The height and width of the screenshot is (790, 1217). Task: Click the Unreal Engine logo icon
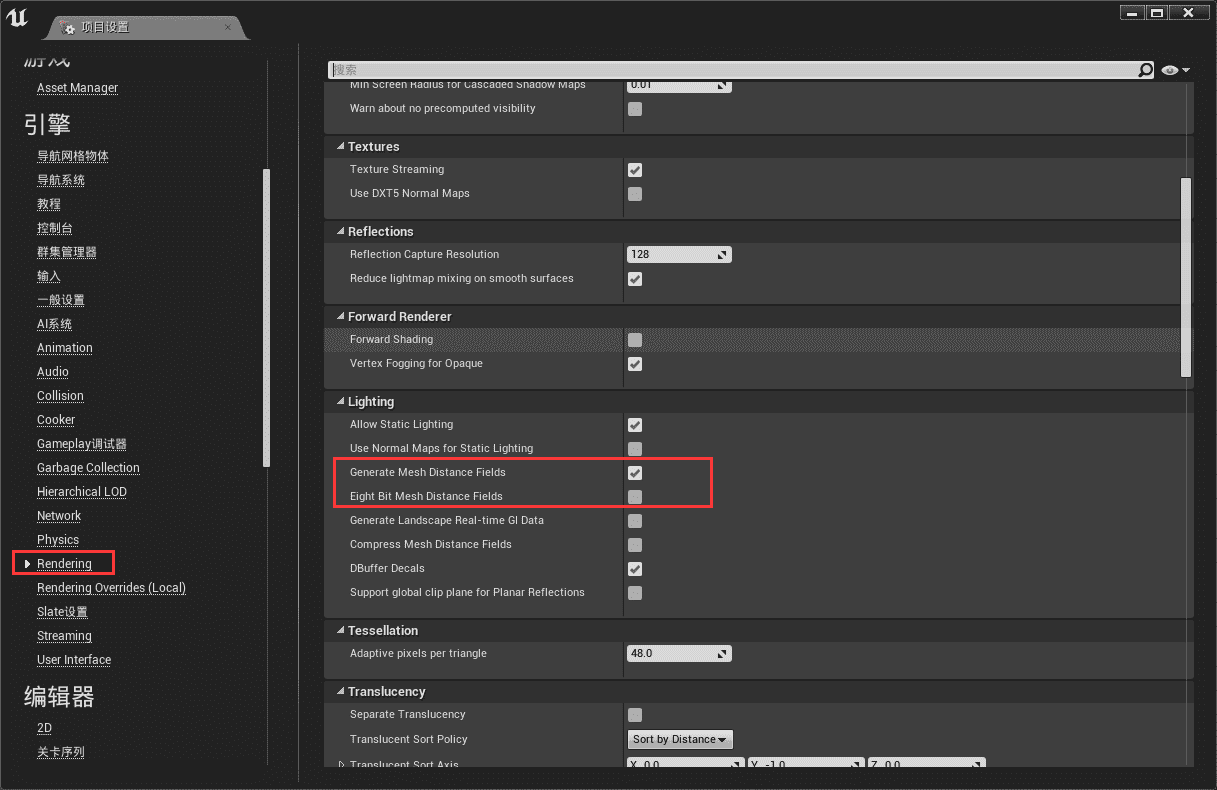pyautogui.click(x=17, y=18)
